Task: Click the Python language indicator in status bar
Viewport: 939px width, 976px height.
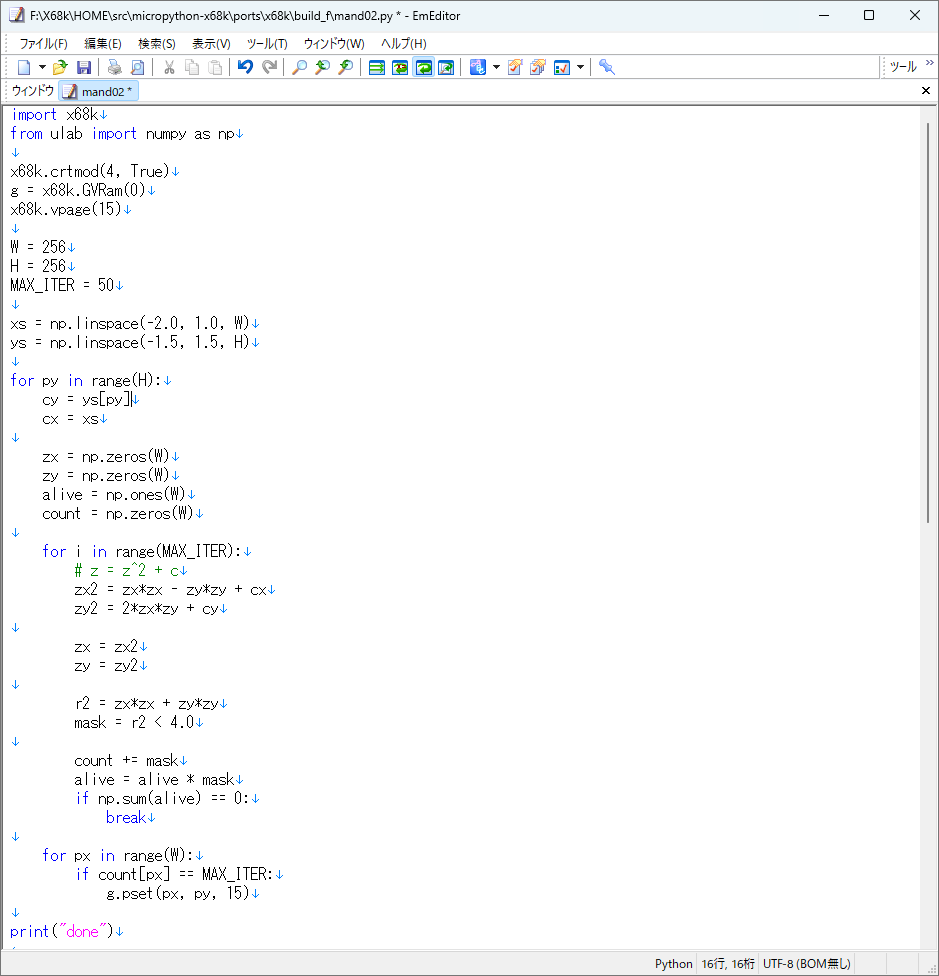Action: (x=673, y=964)
